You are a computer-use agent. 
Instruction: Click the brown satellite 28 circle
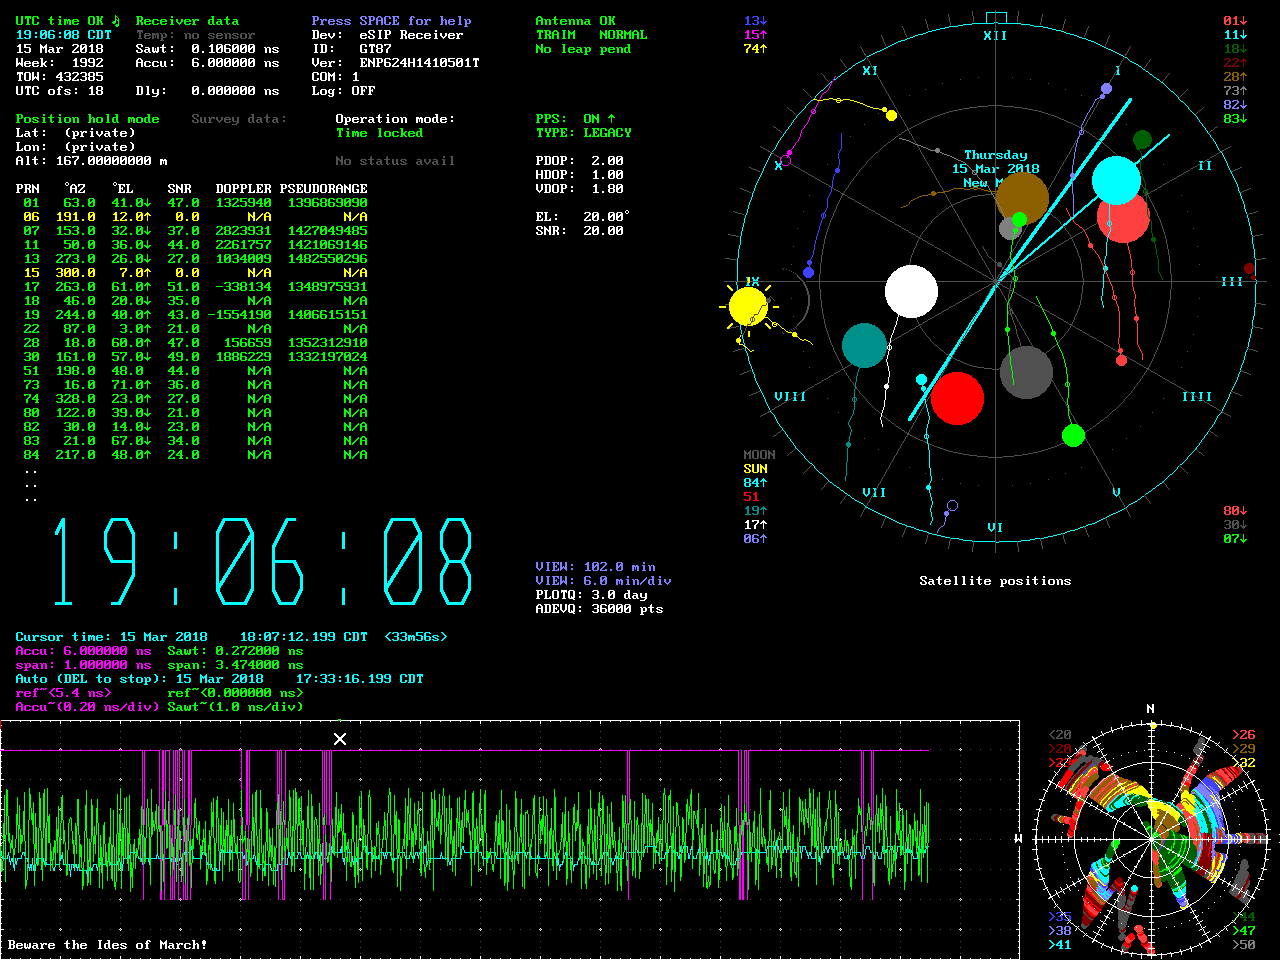point(1022,196)
